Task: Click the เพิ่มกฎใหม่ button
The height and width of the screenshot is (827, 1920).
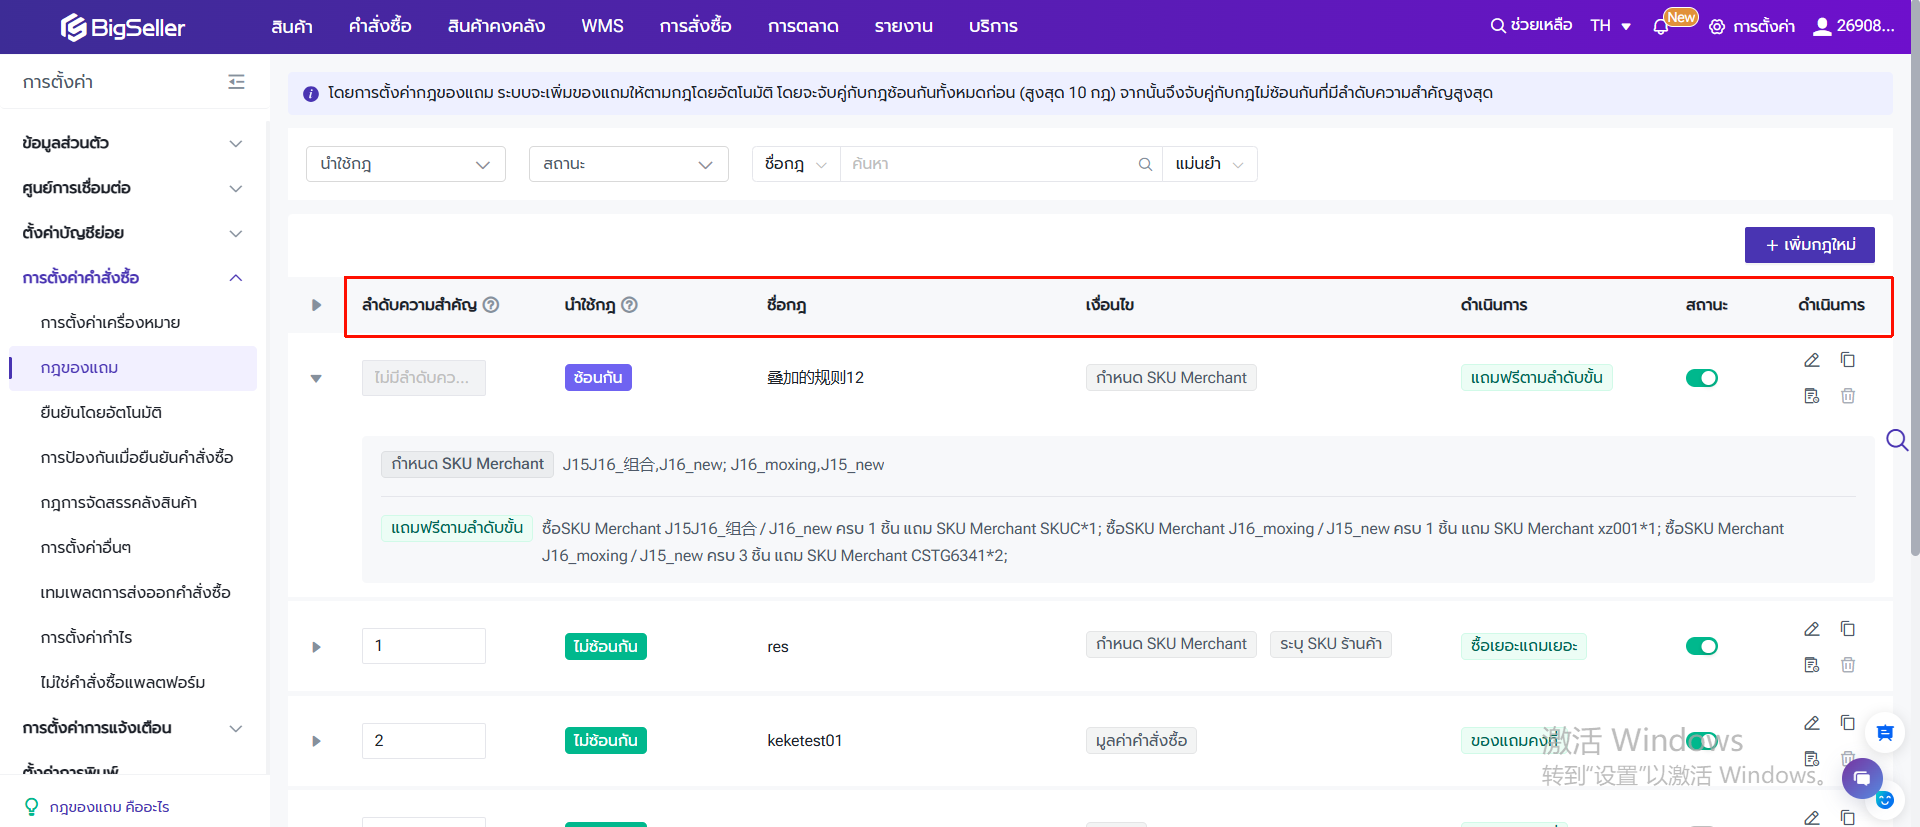Action: point(1809,245)
